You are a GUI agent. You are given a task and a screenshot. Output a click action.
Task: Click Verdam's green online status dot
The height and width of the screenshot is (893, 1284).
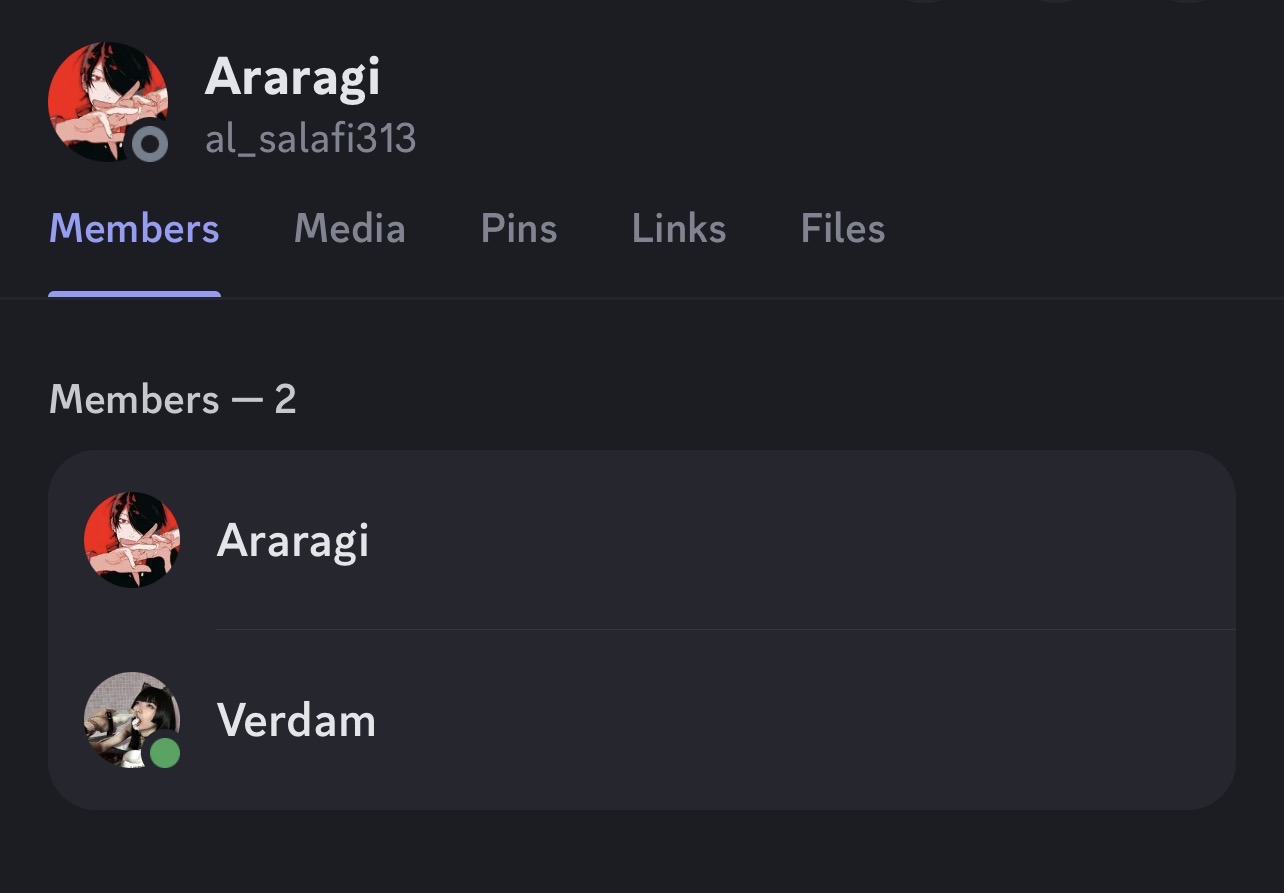tap(164, 753)
